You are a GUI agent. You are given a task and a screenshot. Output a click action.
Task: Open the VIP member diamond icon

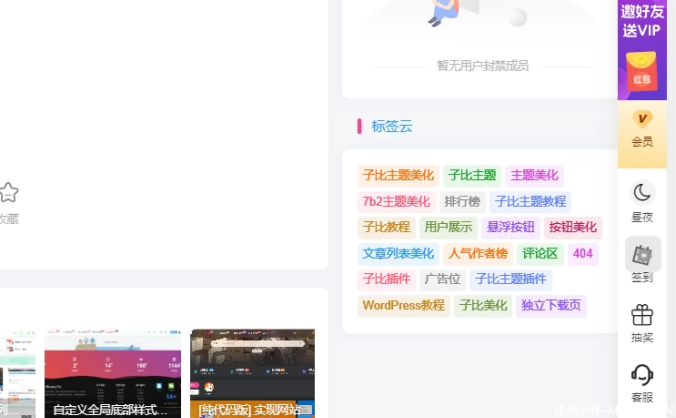click(x=642, y=119)
